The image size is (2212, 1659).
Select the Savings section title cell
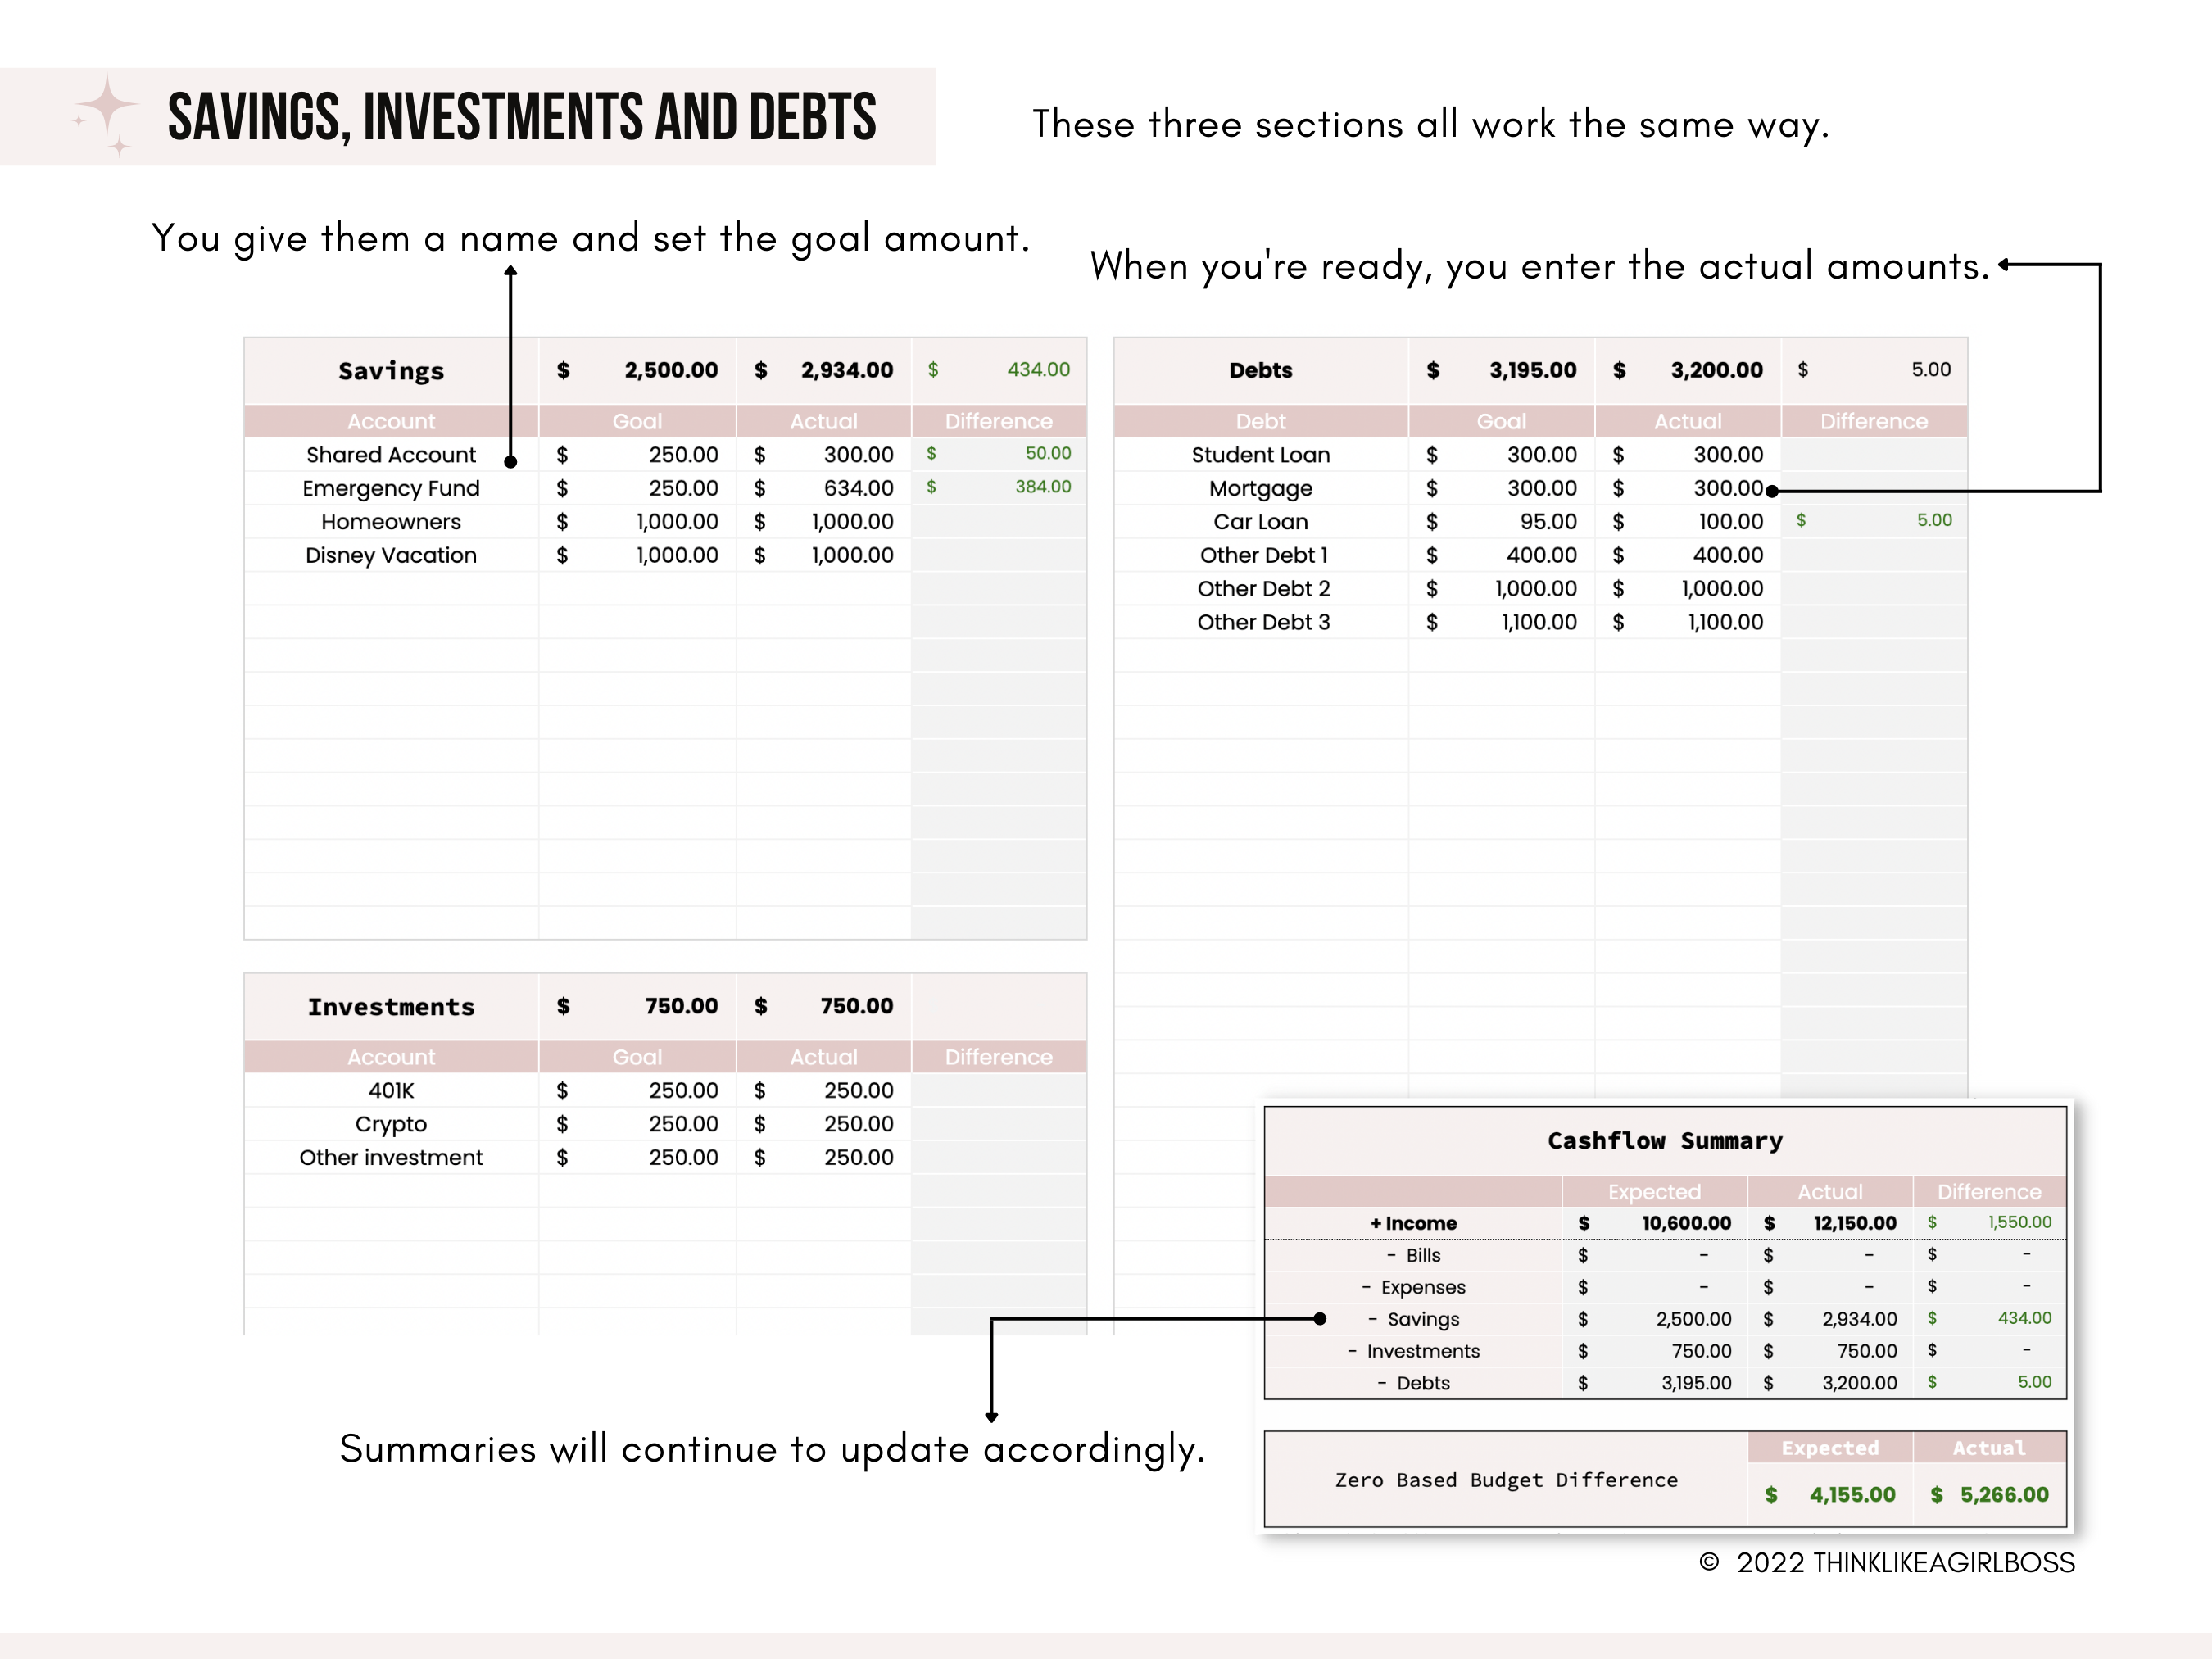pyautogui.click(x=390, y=370)
